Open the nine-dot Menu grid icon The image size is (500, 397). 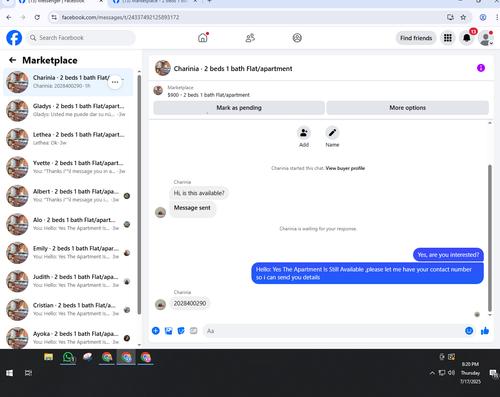[x=448, y=38]
